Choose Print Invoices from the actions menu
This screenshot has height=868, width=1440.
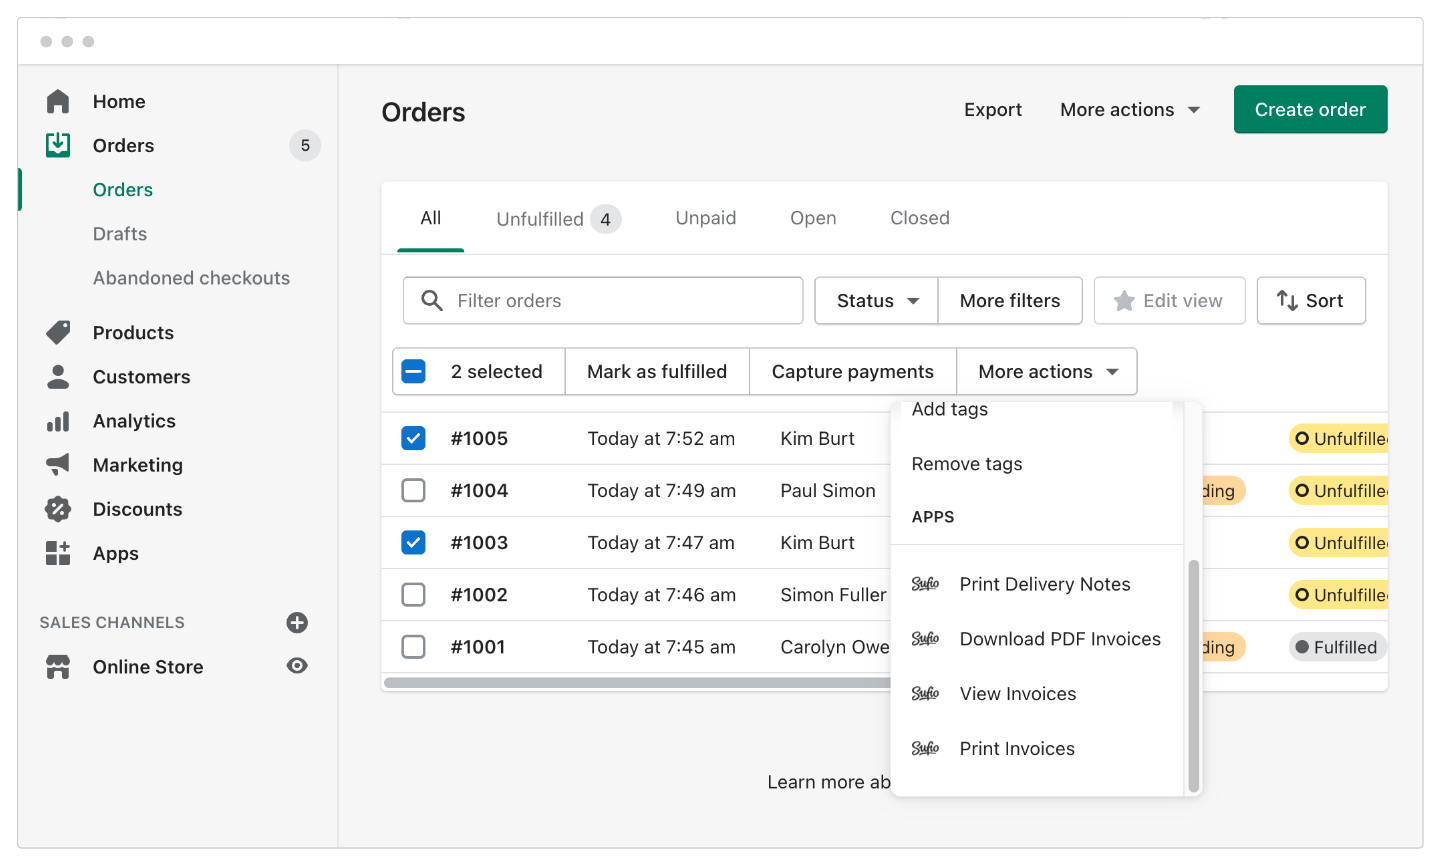point(1017,748)
